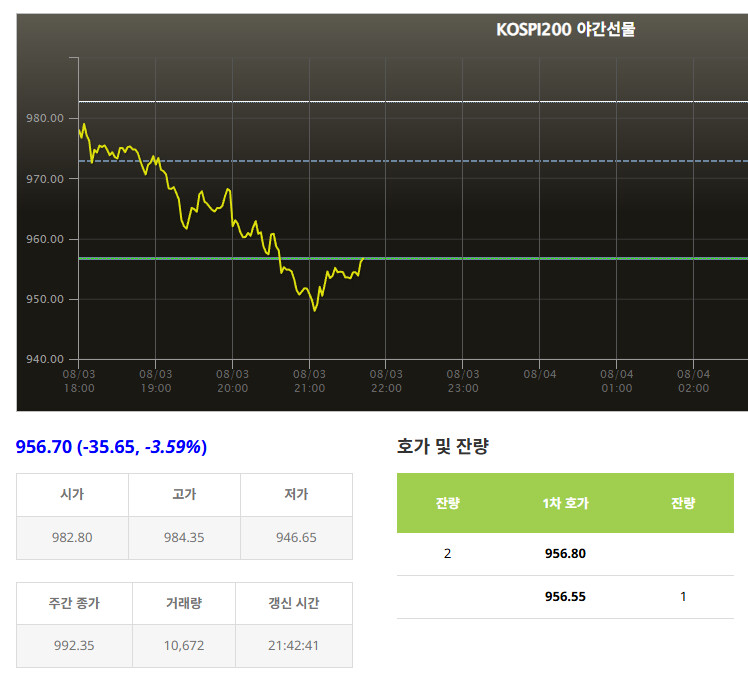Click the 08/03 22:00 time axis label

386,381
